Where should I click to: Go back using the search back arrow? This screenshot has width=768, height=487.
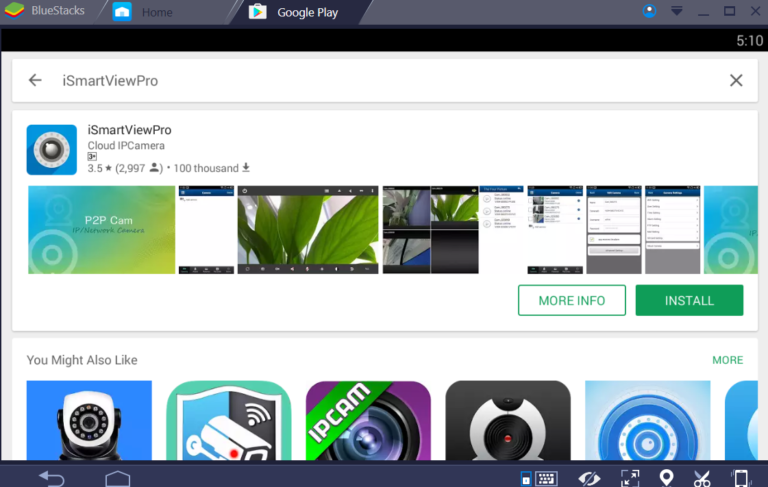pyautogui.click(x=35, y=80)
